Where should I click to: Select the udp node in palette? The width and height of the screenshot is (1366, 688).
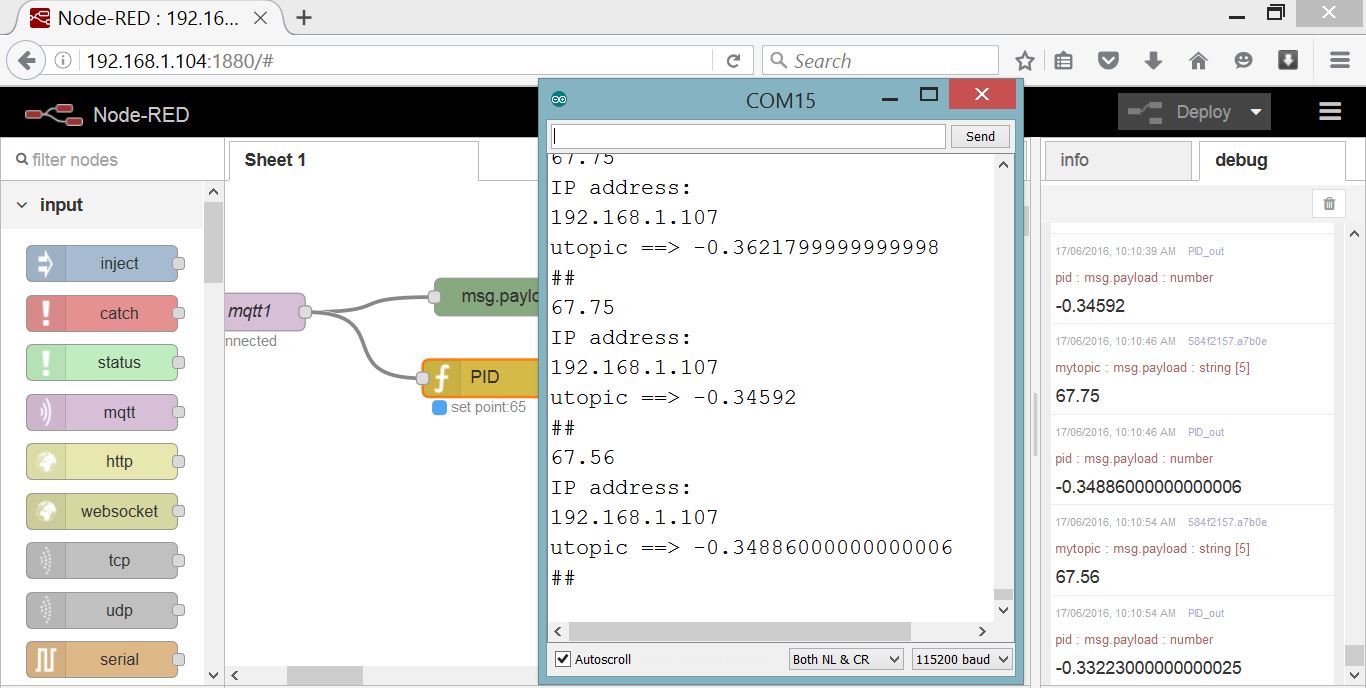pos(102,610)
